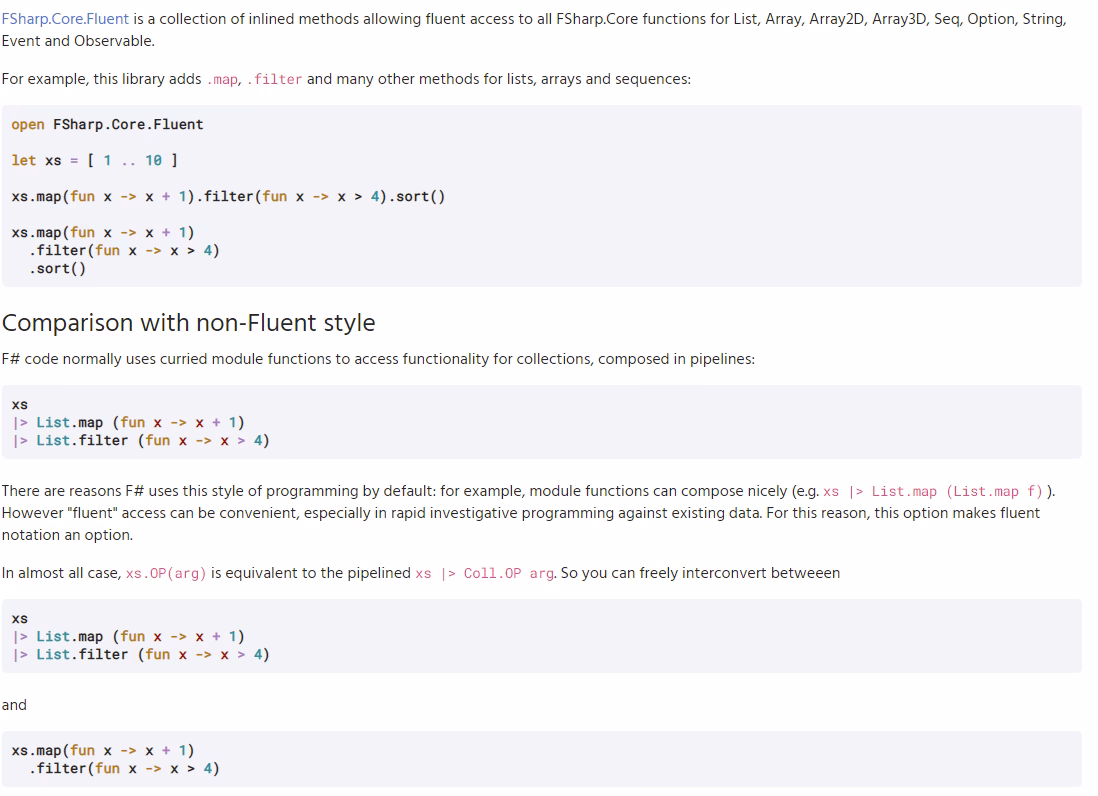Click the '.sort()' line in first code block

tap(57, 269)
